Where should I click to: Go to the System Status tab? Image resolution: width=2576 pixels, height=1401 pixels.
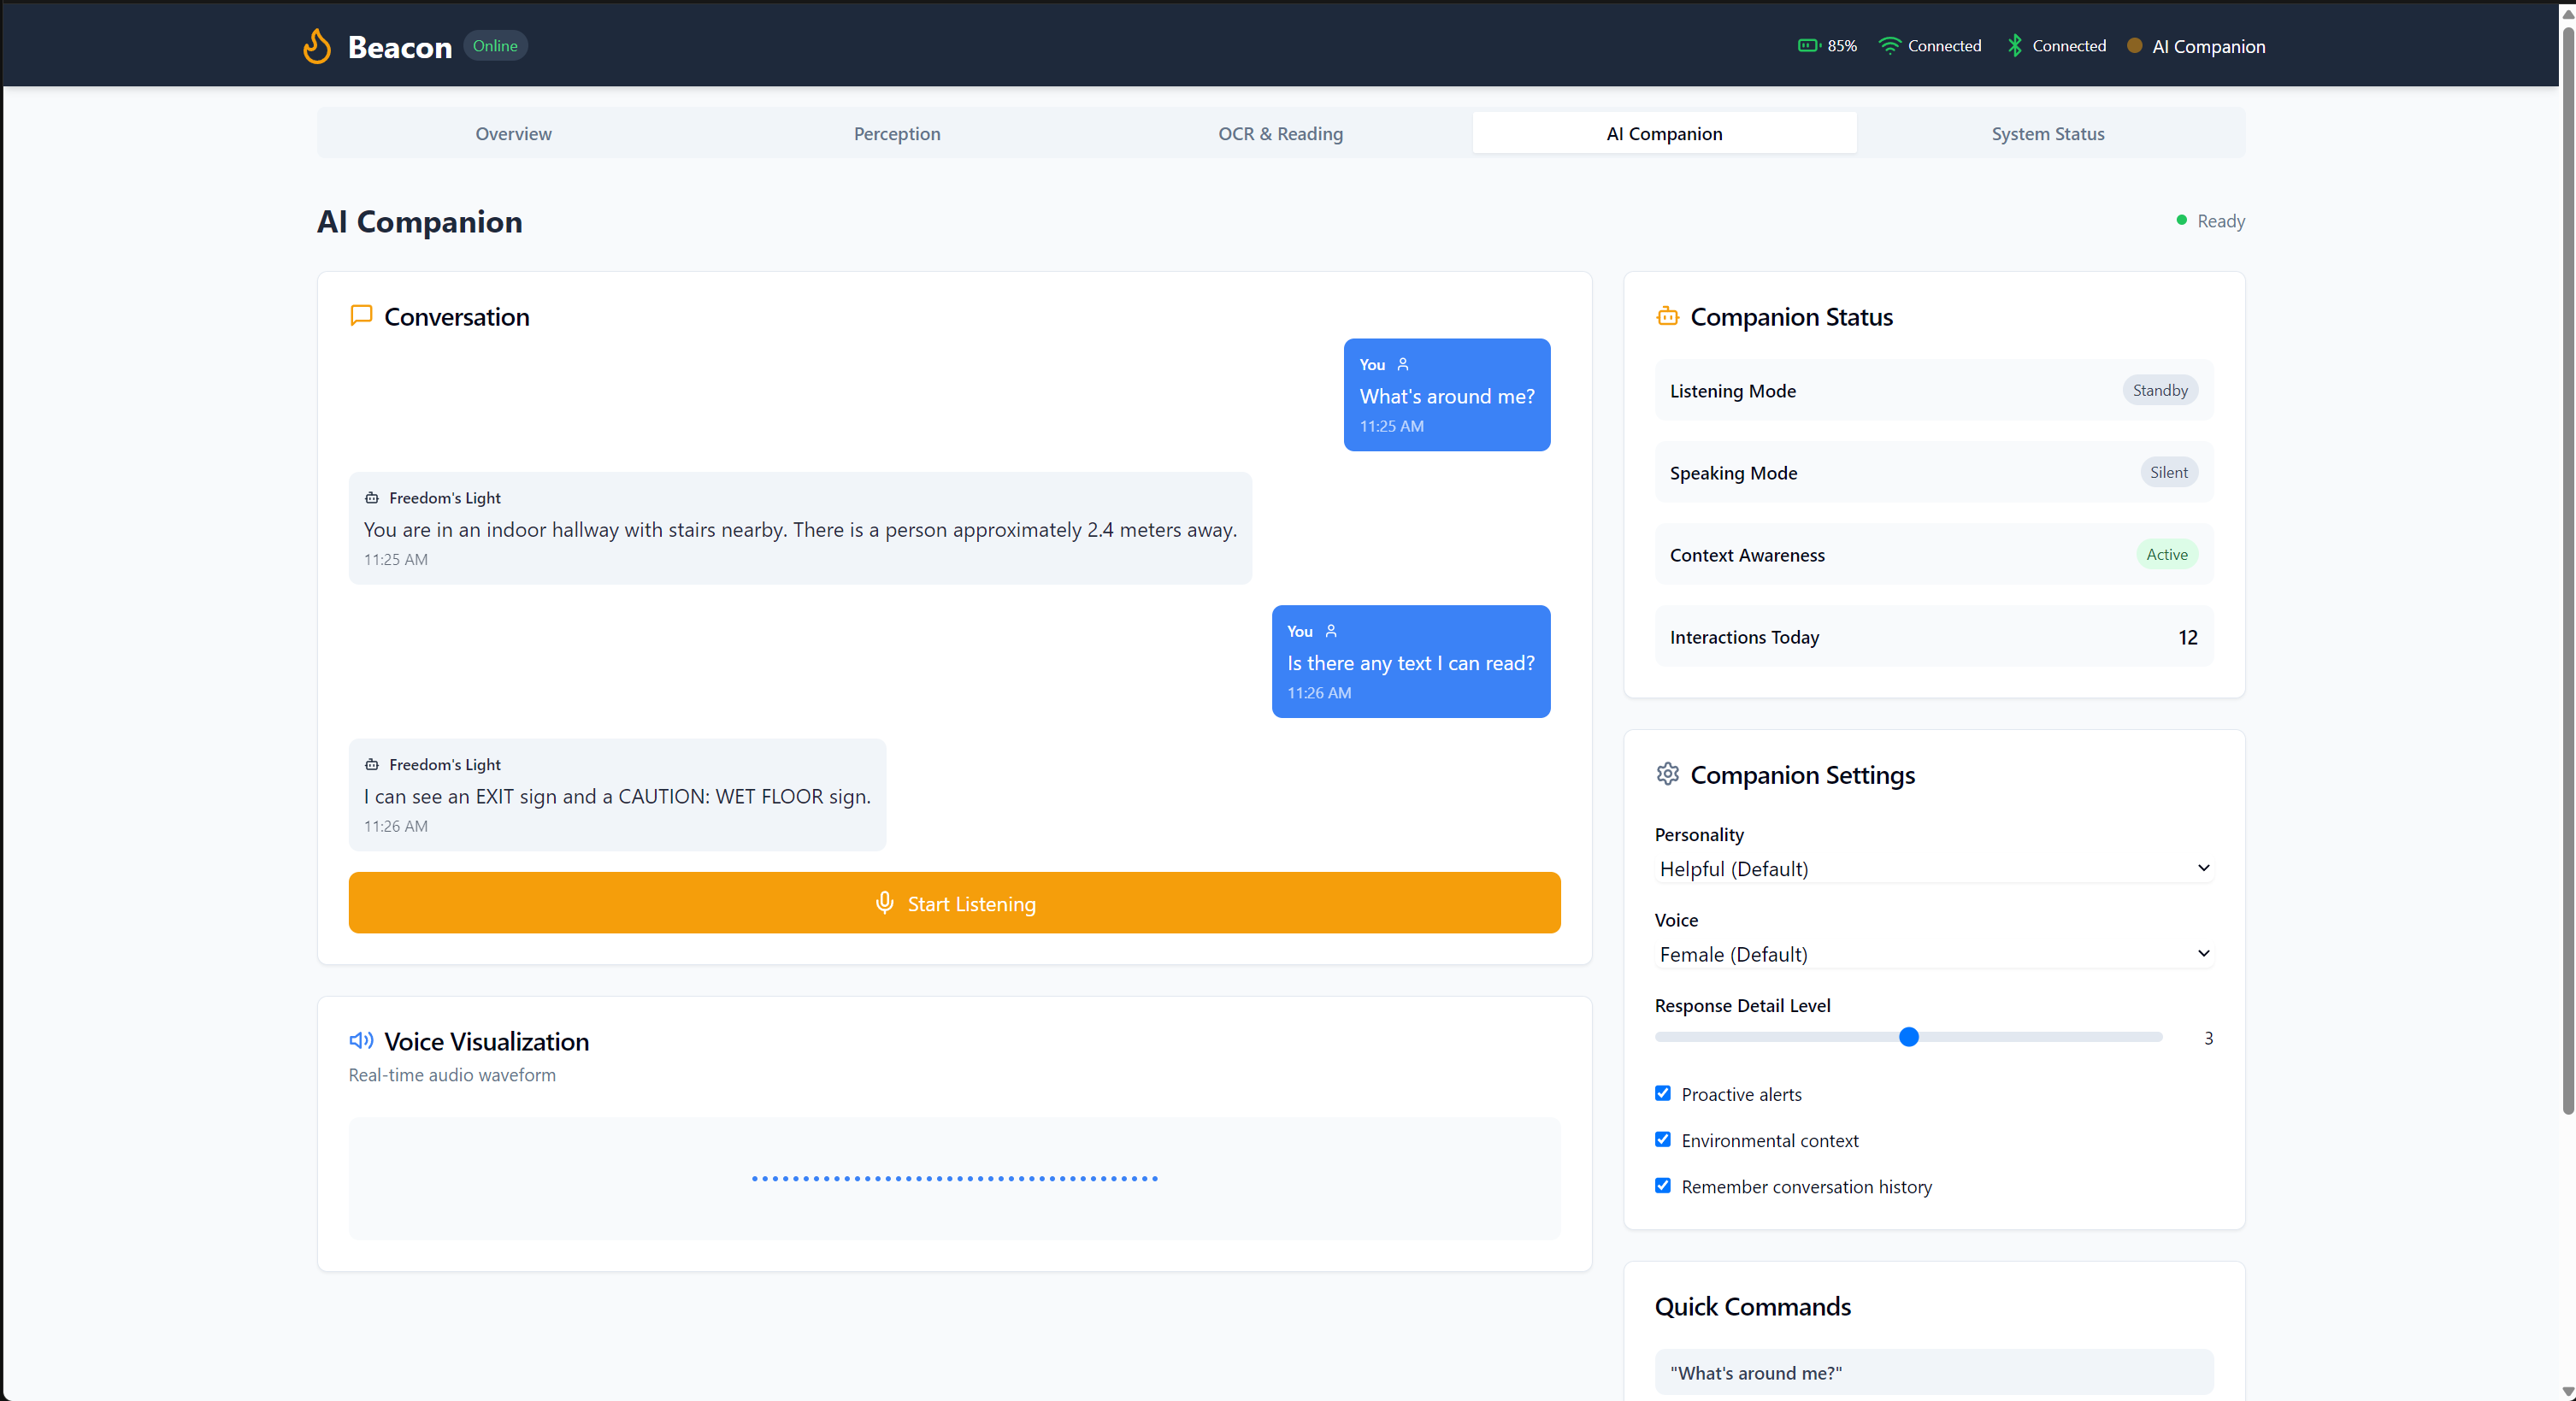pyautogui.click(x=2047, y=133)
